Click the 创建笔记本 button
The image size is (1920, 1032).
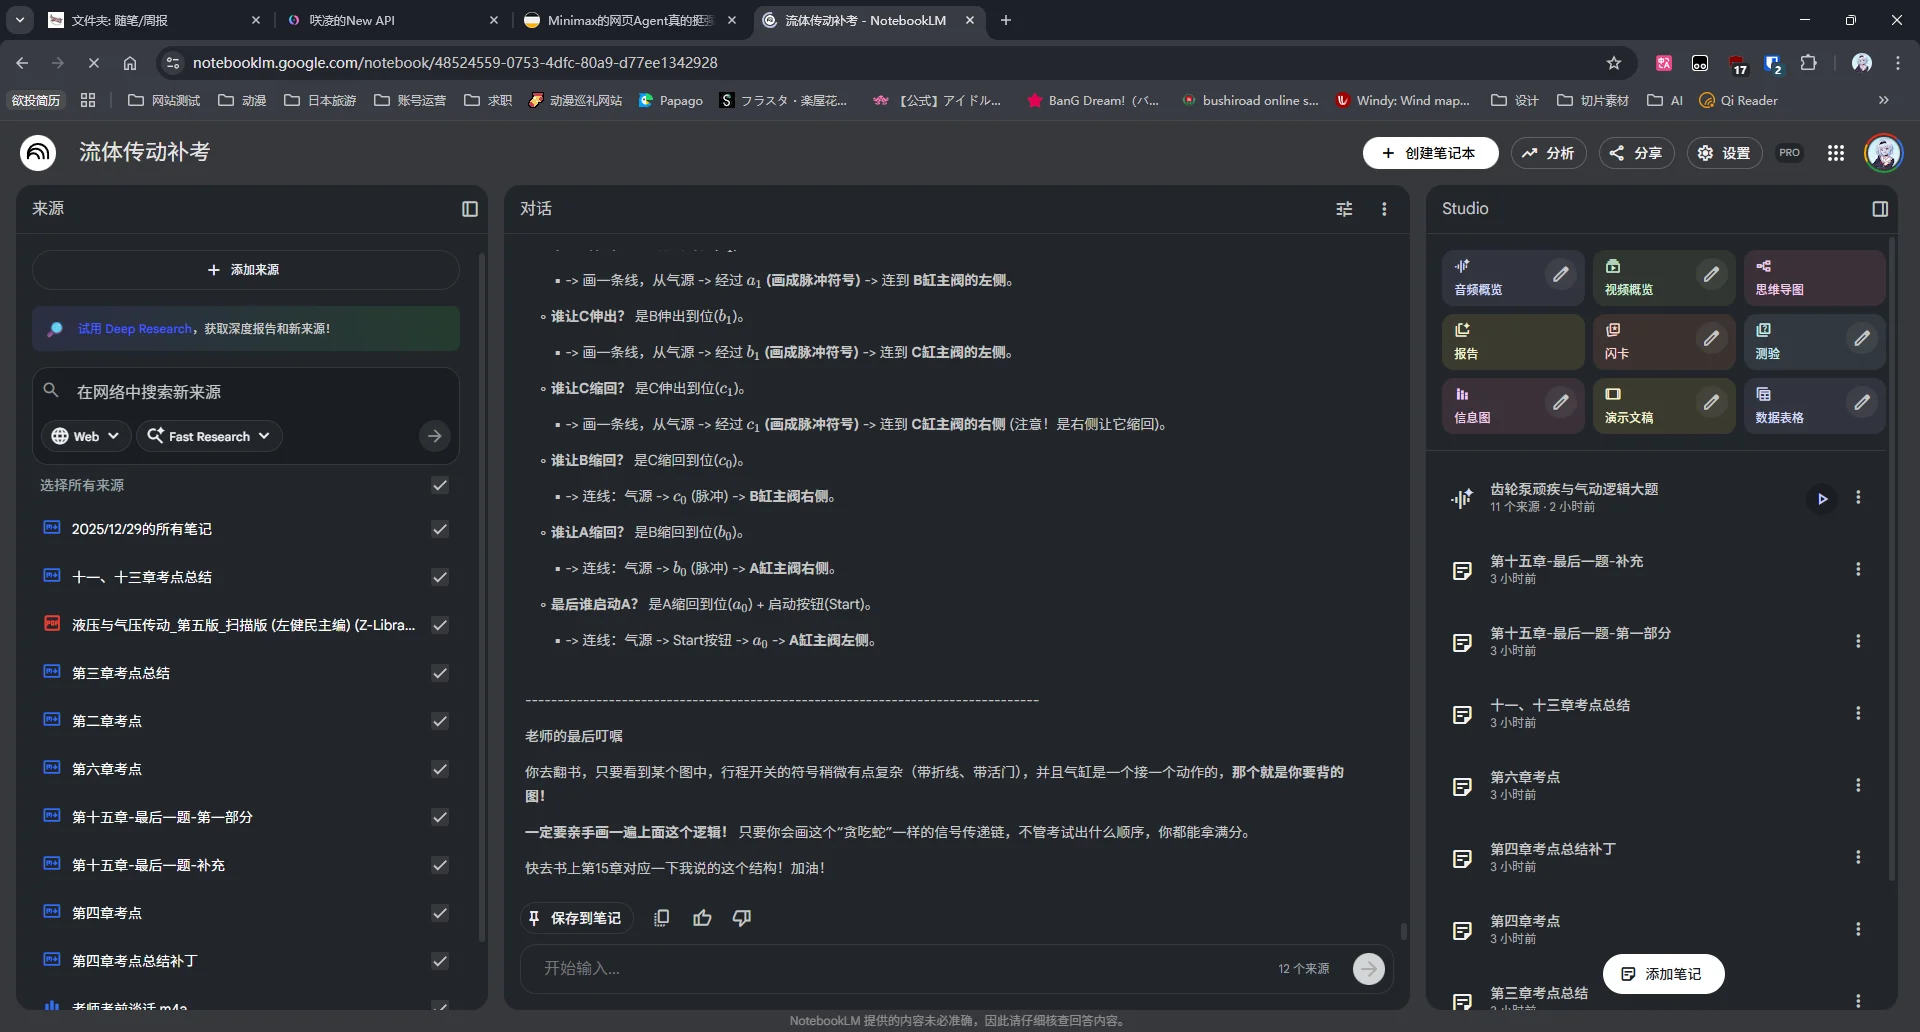(x=1430, y=153)
